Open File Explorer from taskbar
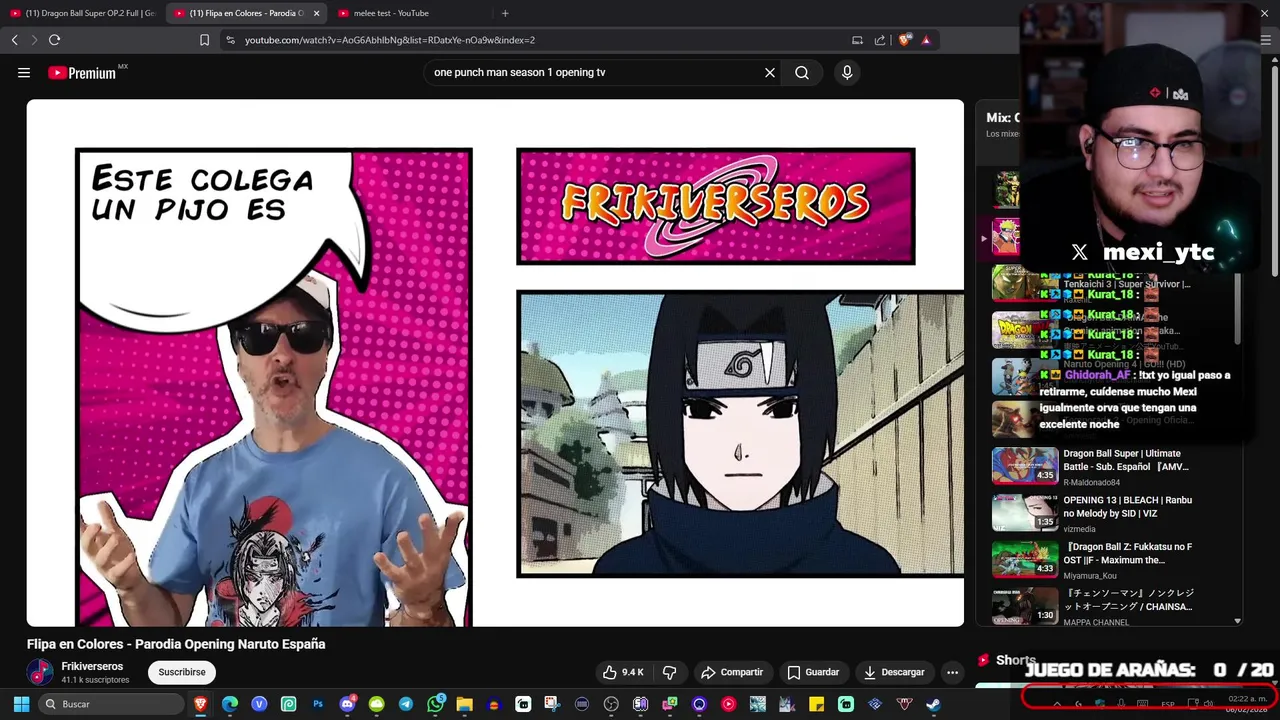The image size is (1280, 720). pyautogui.click(x=464, y=704)
